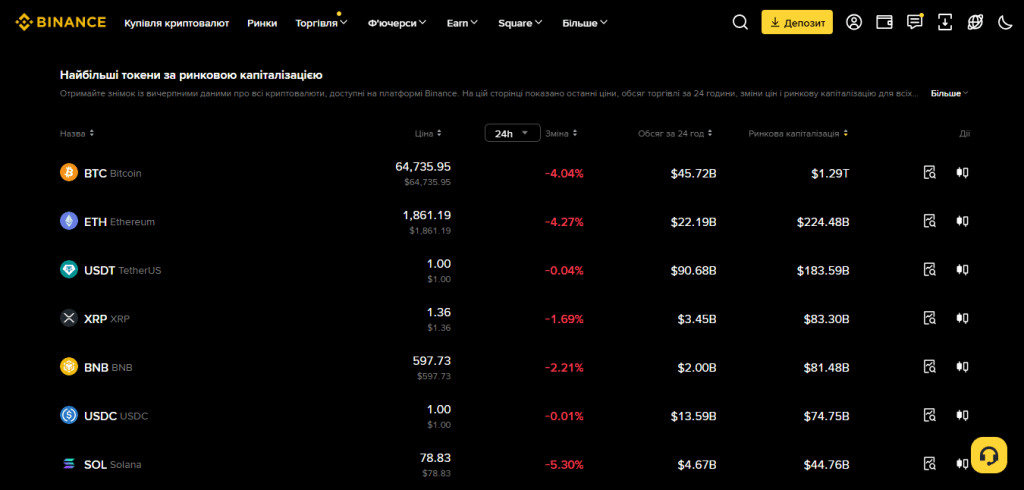This screenshot has width=1024, height=490.
Task: Click BNB price 597.73
Action: point(432,361)
